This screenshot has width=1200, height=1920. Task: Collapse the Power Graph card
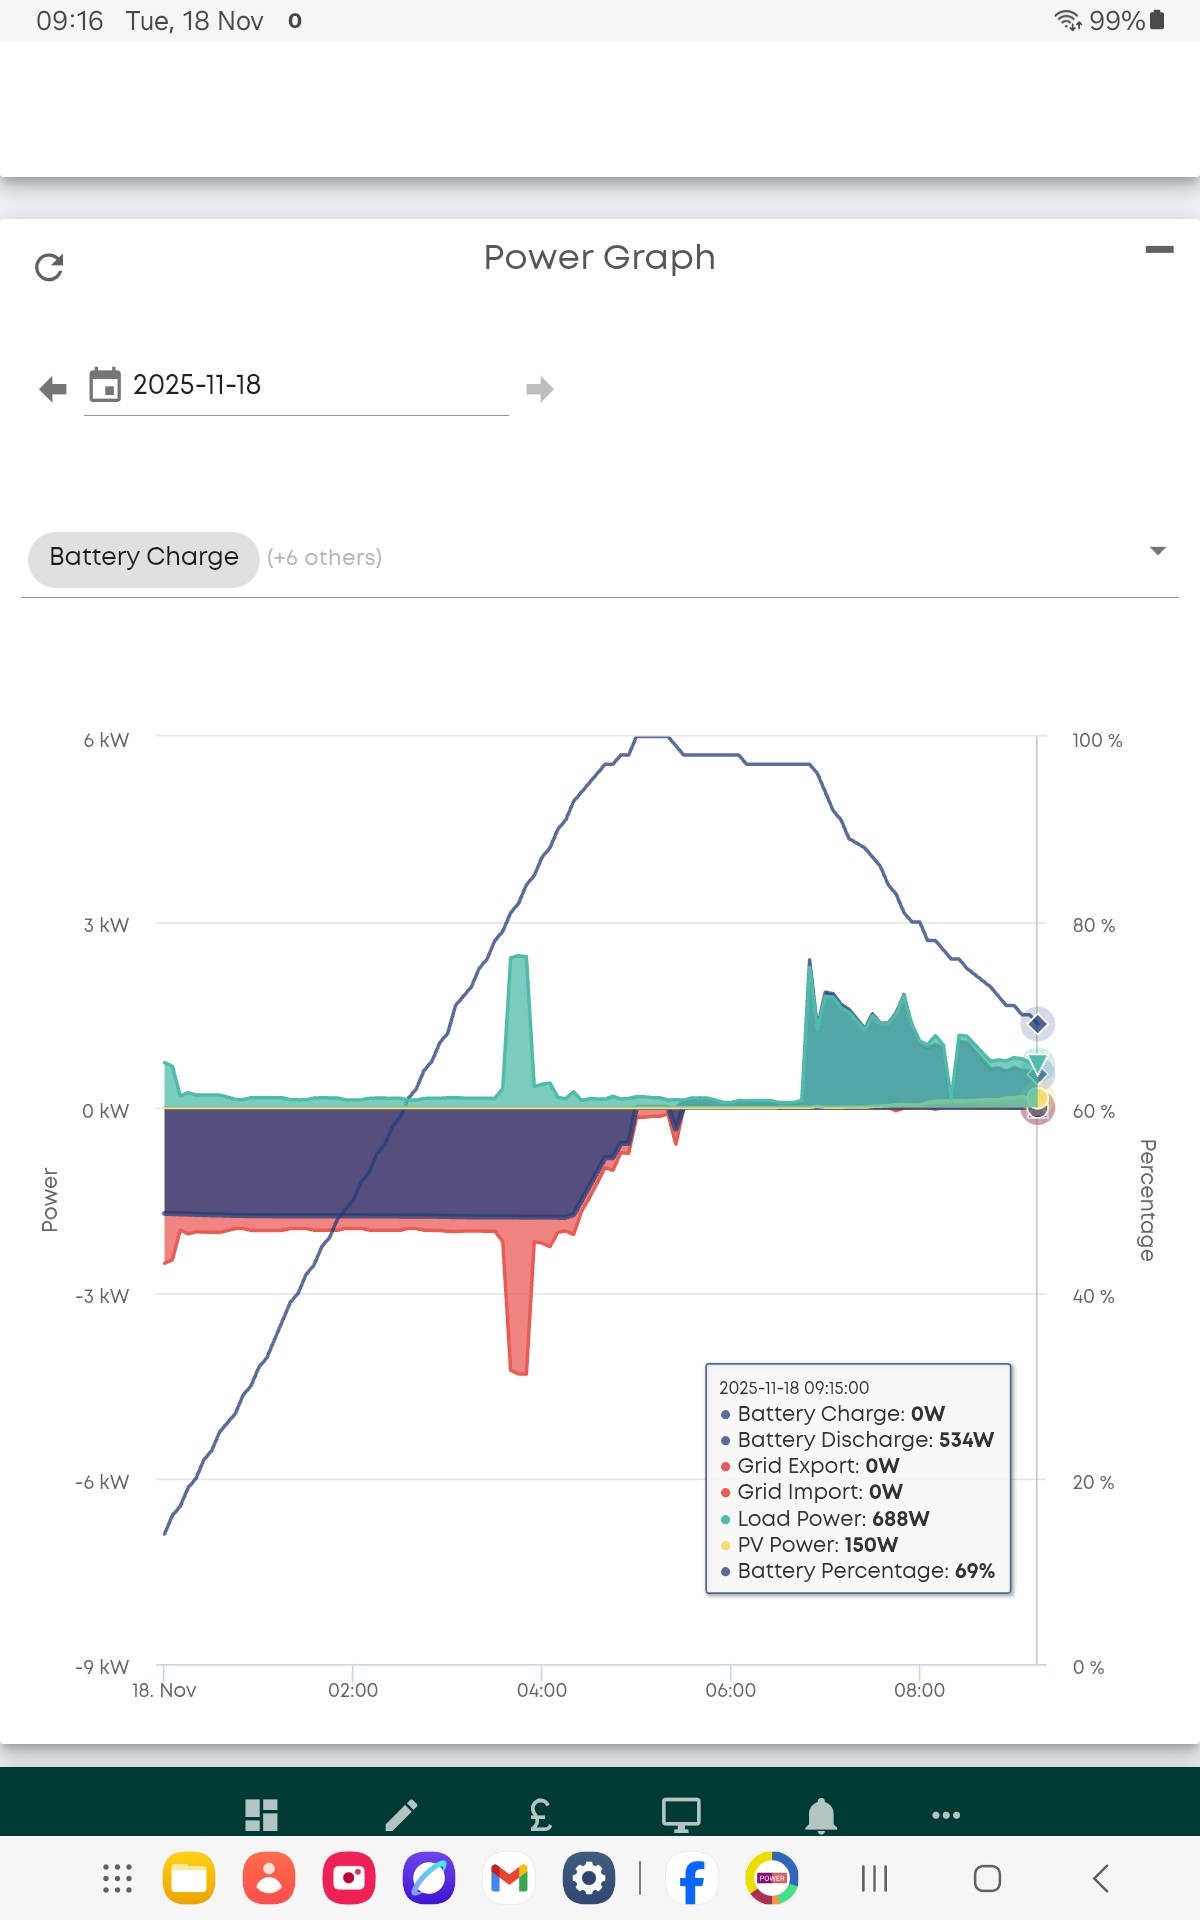pyautogui.click(x=1159, y=250)
